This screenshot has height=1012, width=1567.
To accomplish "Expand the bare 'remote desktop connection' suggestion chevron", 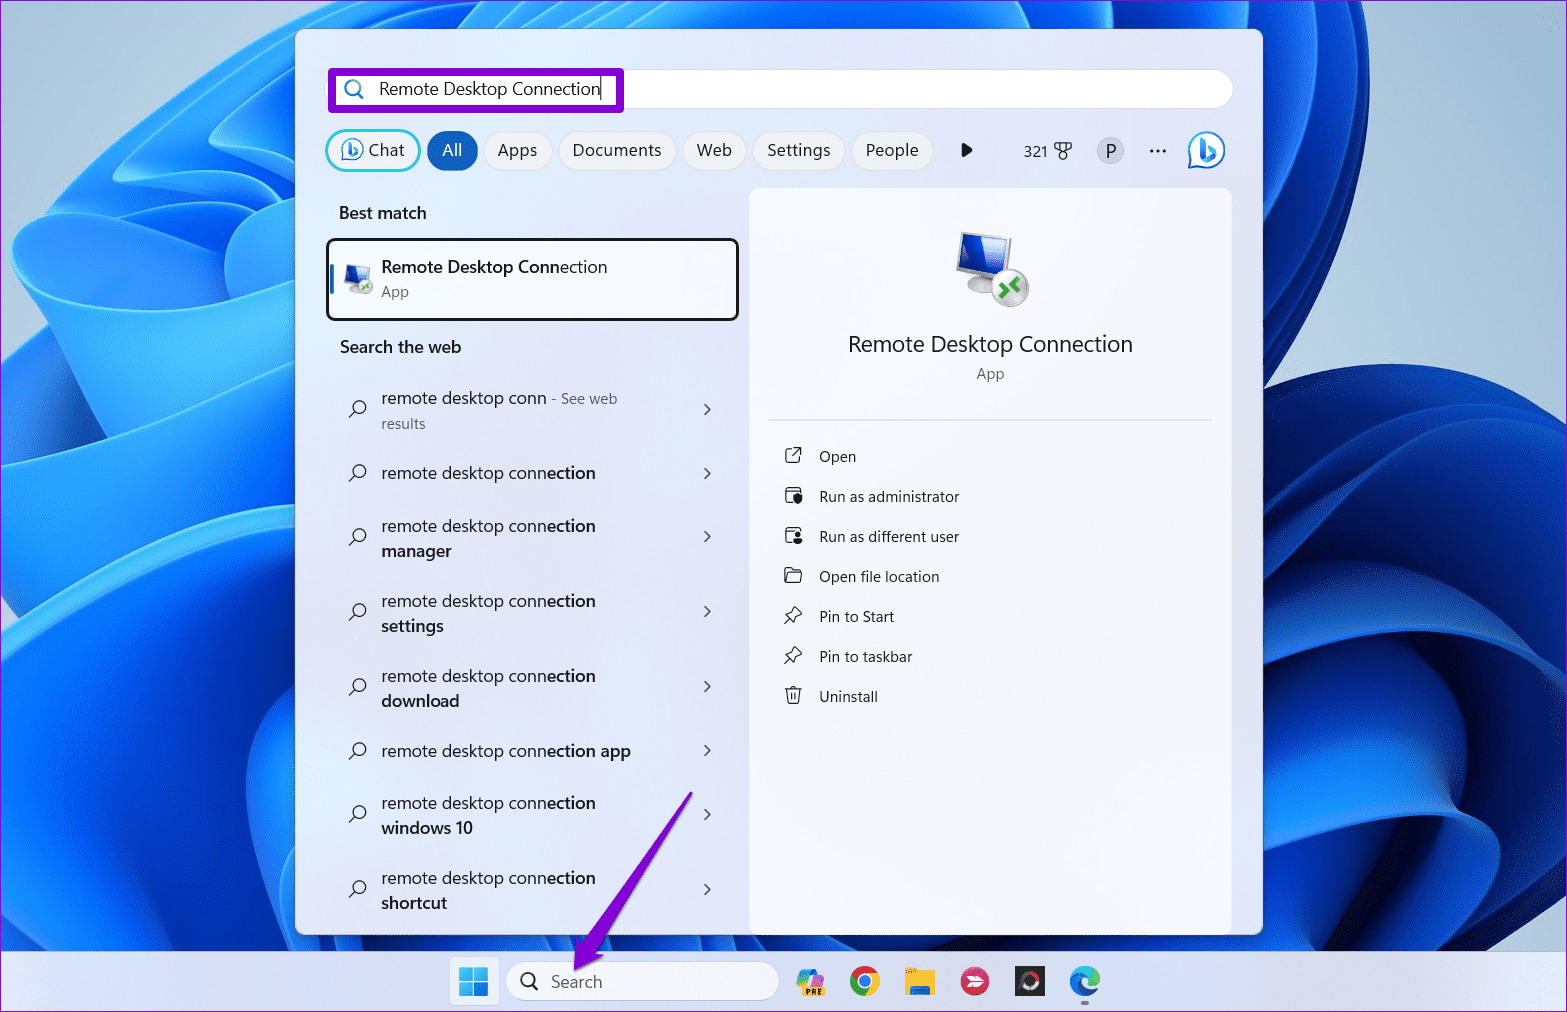I will 707,473.
